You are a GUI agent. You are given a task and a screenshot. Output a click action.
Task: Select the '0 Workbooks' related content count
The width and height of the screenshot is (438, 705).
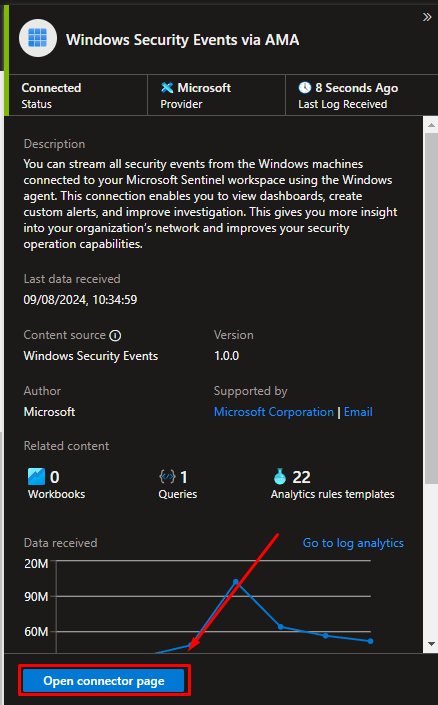coord(56,484)
